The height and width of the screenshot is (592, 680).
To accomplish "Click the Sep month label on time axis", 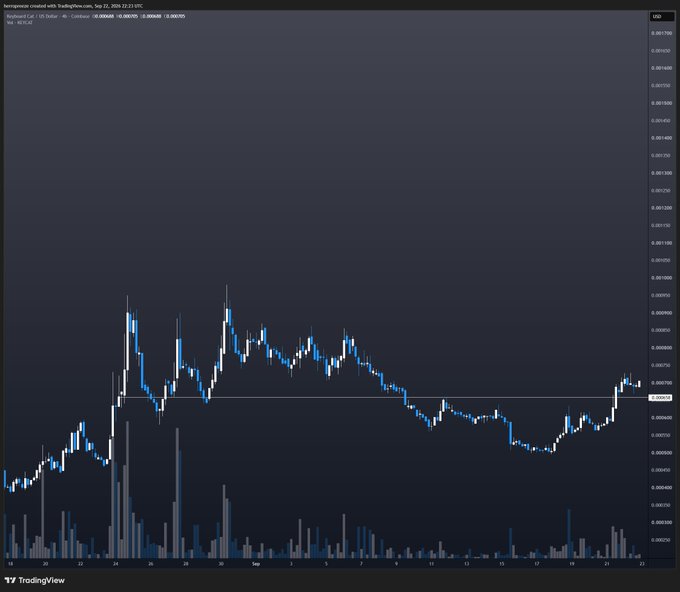I will coord(256,564).
